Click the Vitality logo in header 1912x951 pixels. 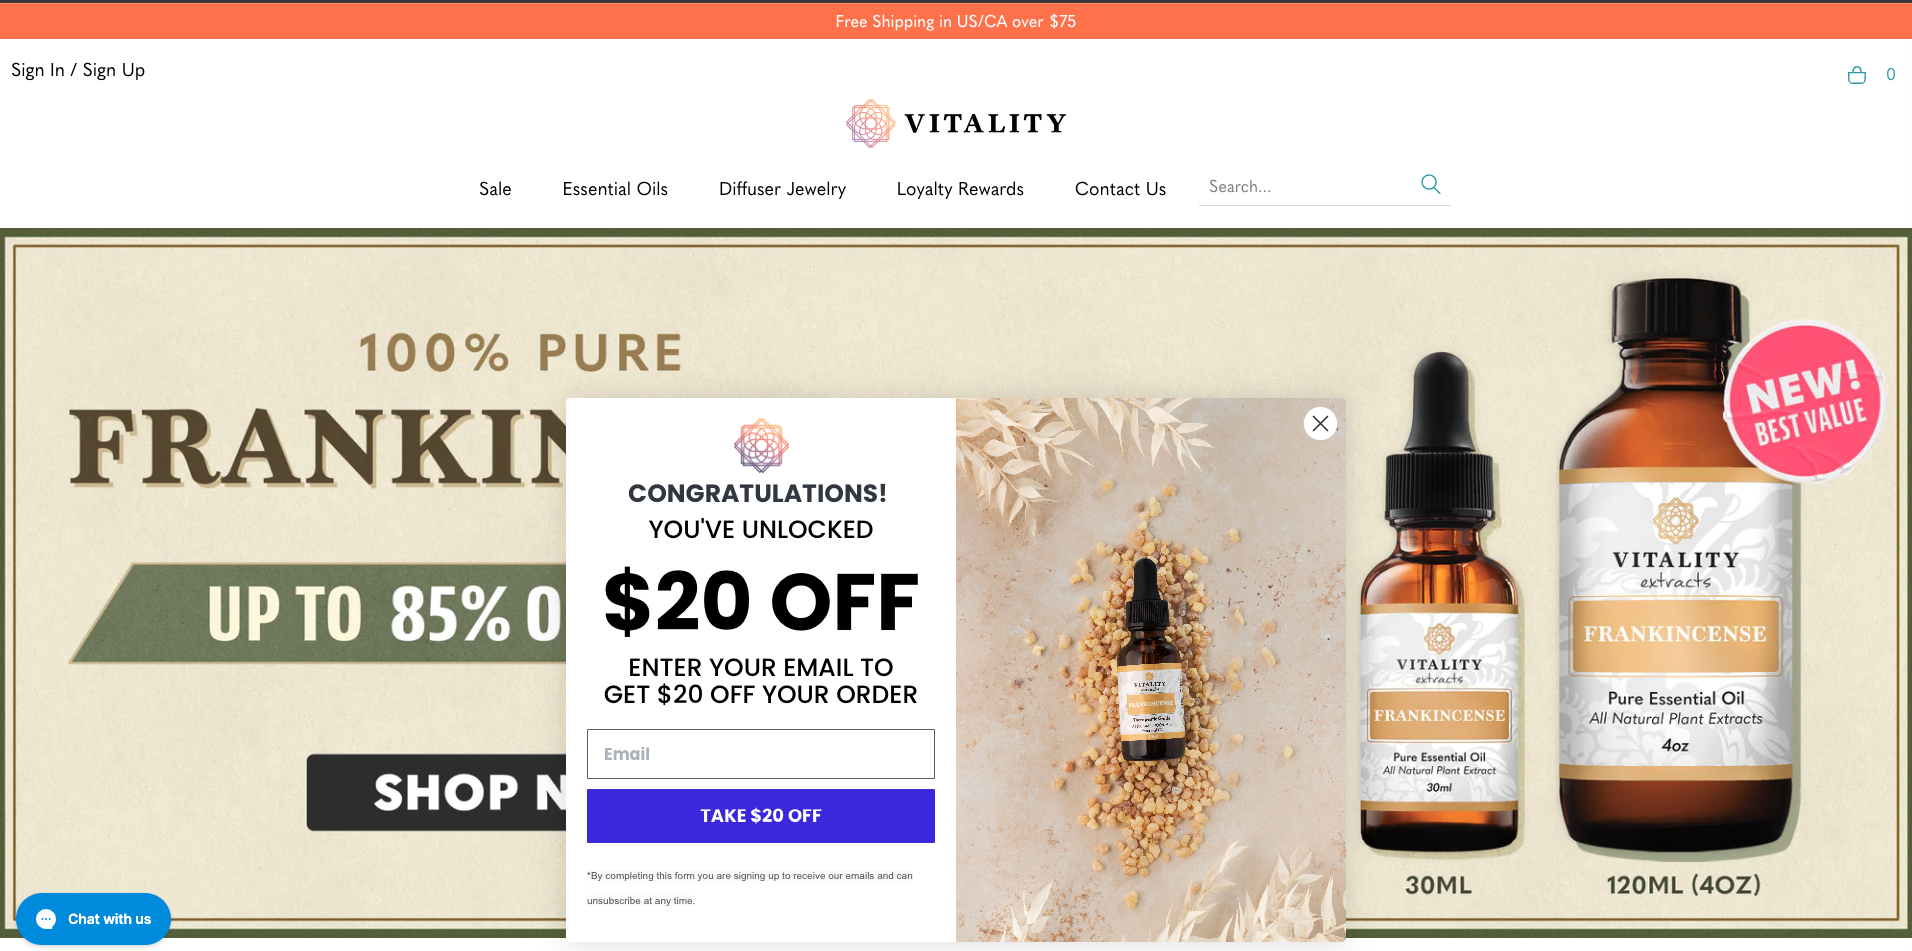956,123
